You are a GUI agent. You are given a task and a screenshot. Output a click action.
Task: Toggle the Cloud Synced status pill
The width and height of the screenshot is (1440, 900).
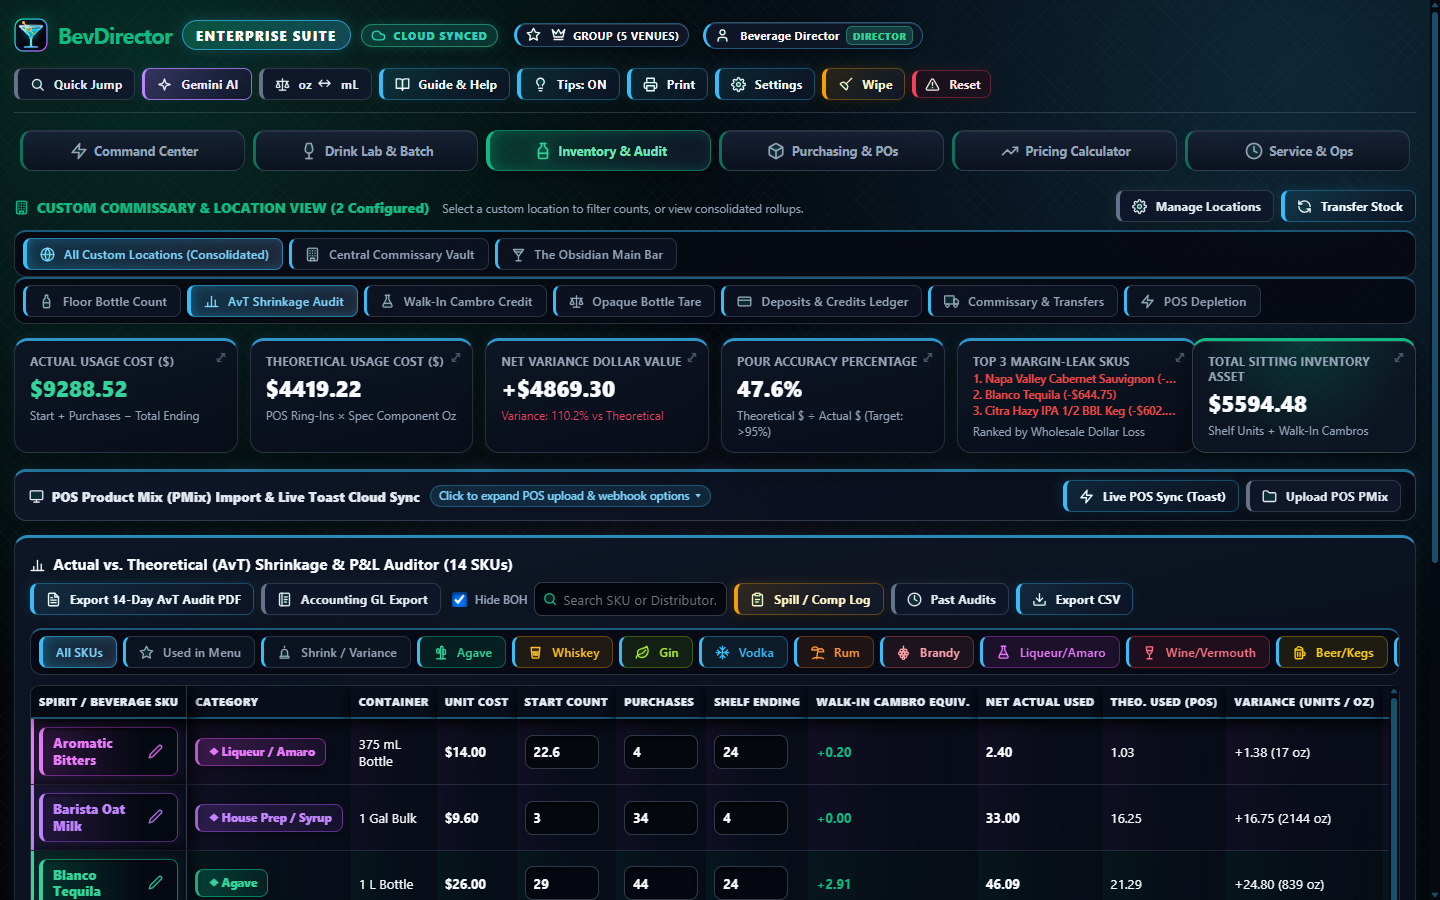(429, 36)
